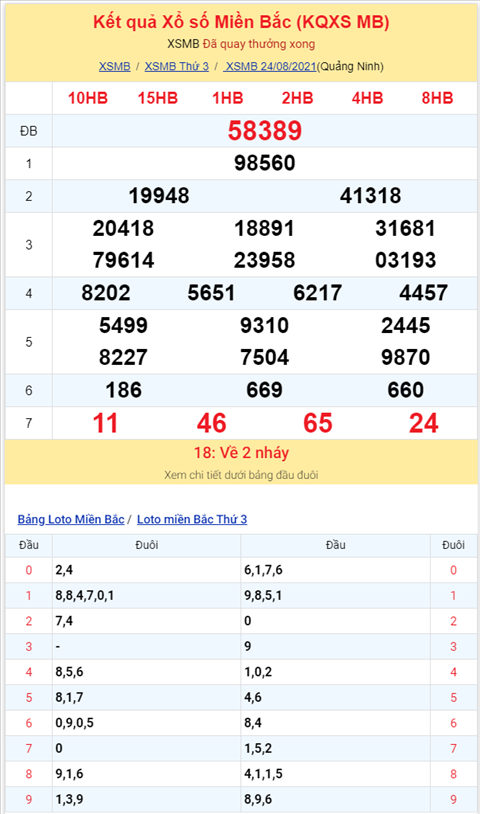480x814 pixels.
Task: Click the '18: Về 2 nháy' notice
Action: 241,453
